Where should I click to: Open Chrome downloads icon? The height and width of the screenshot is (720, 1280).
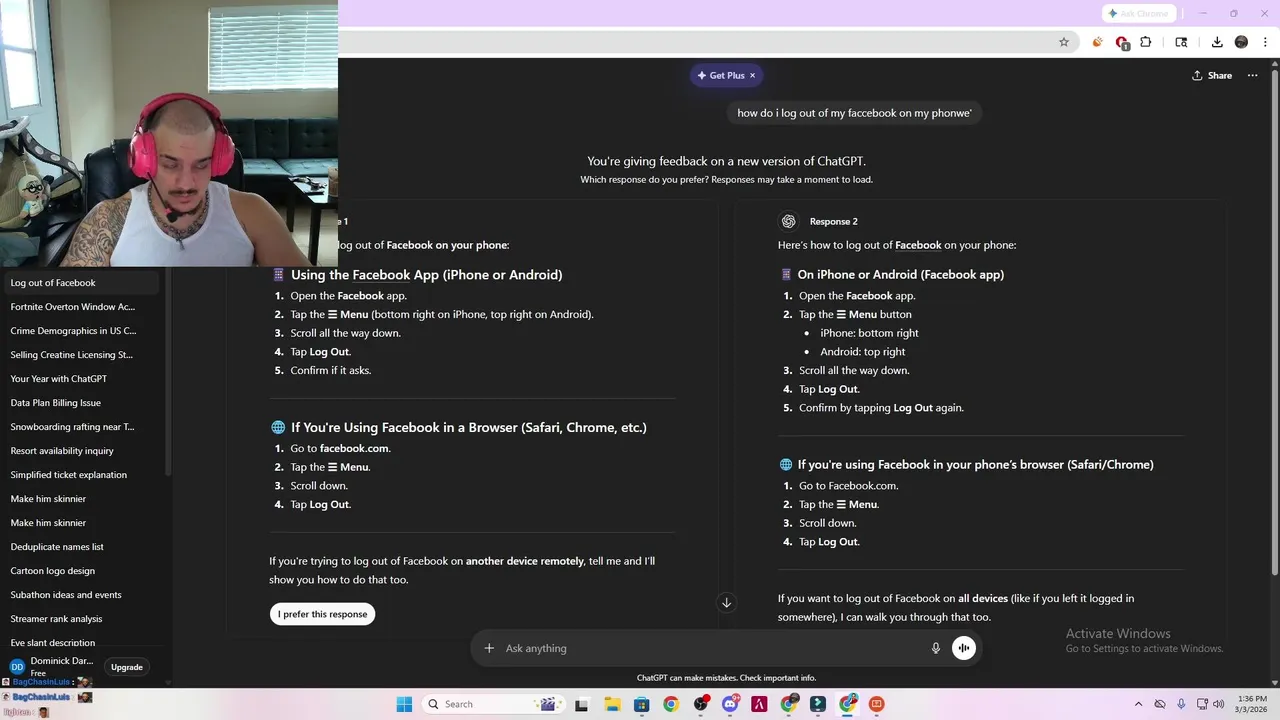pos(1217,42)
